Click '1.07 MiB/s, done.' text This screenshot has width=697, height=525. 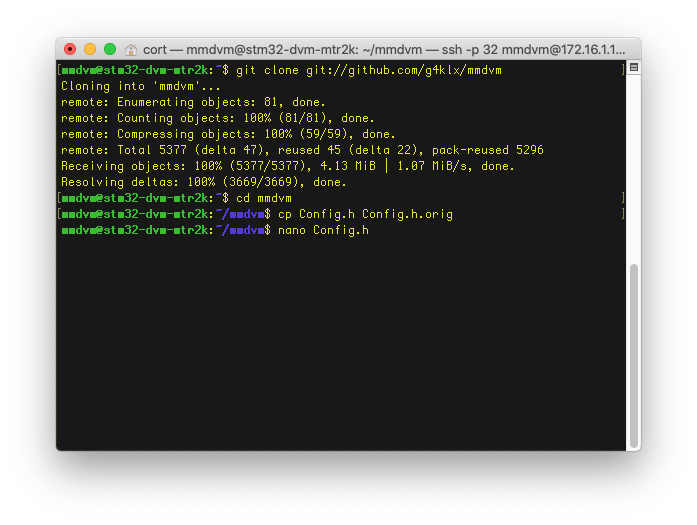tap(456, 166)
